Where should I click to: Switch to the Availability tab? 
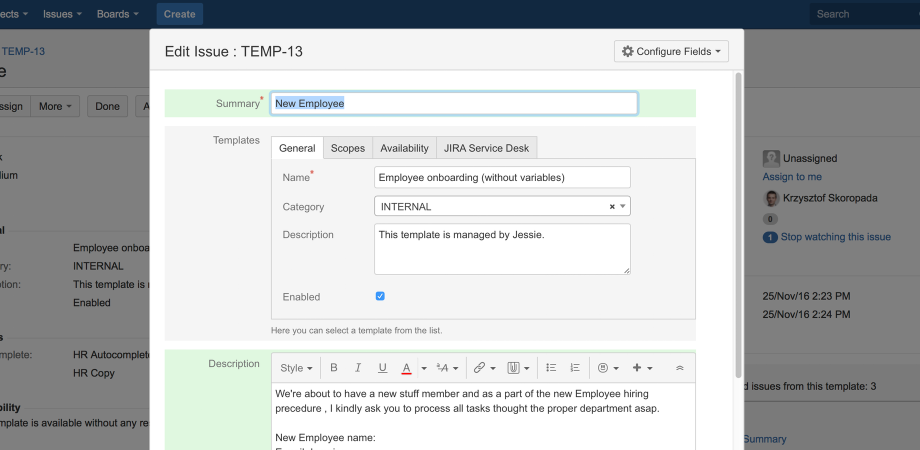pos(404,148)
